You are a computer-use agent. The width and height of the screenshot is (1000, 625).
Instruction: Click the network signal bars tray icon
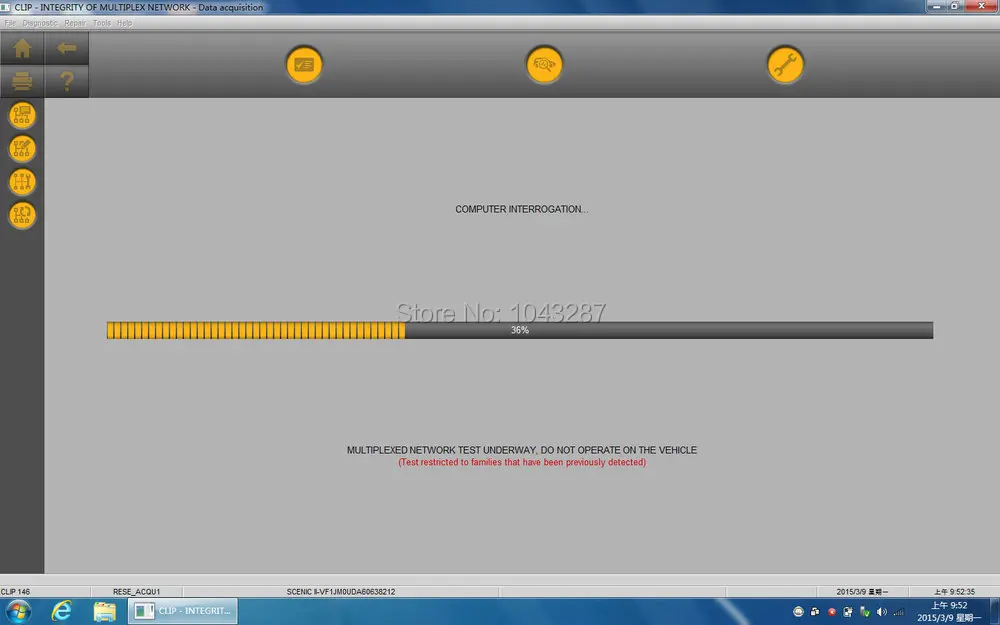click(899, 612)
